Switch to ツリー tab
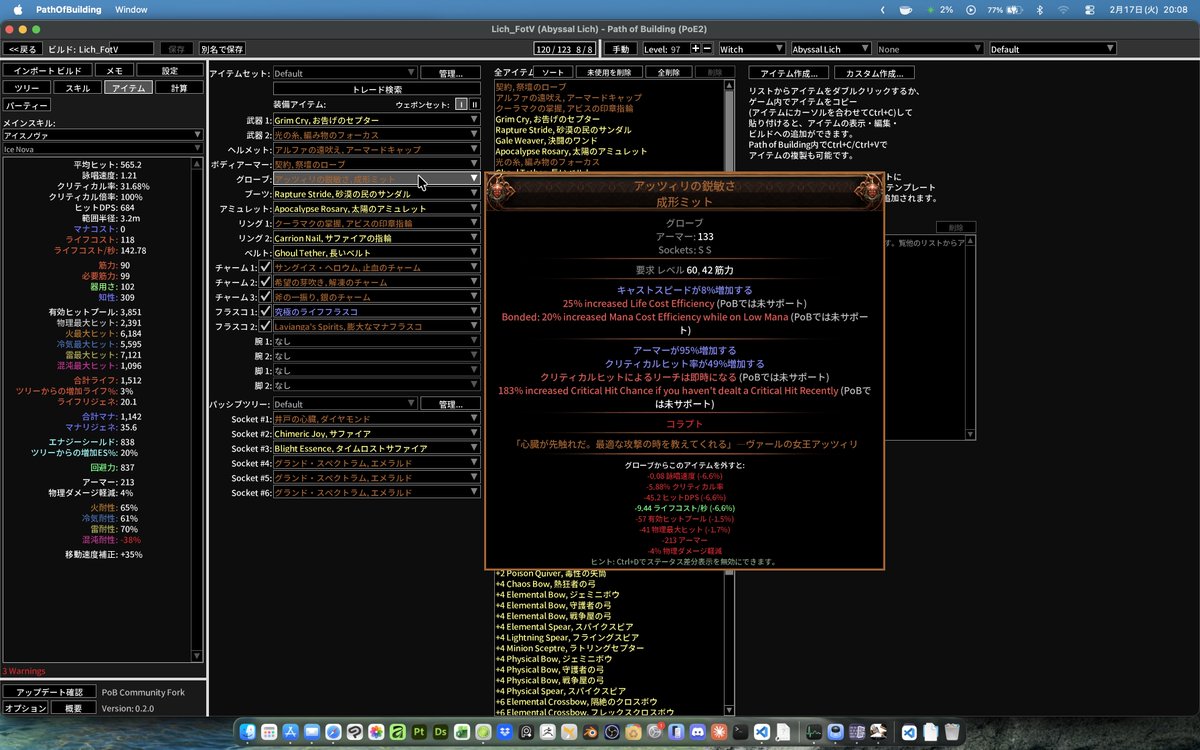The image size is (1200, 750). pos(26,88)
